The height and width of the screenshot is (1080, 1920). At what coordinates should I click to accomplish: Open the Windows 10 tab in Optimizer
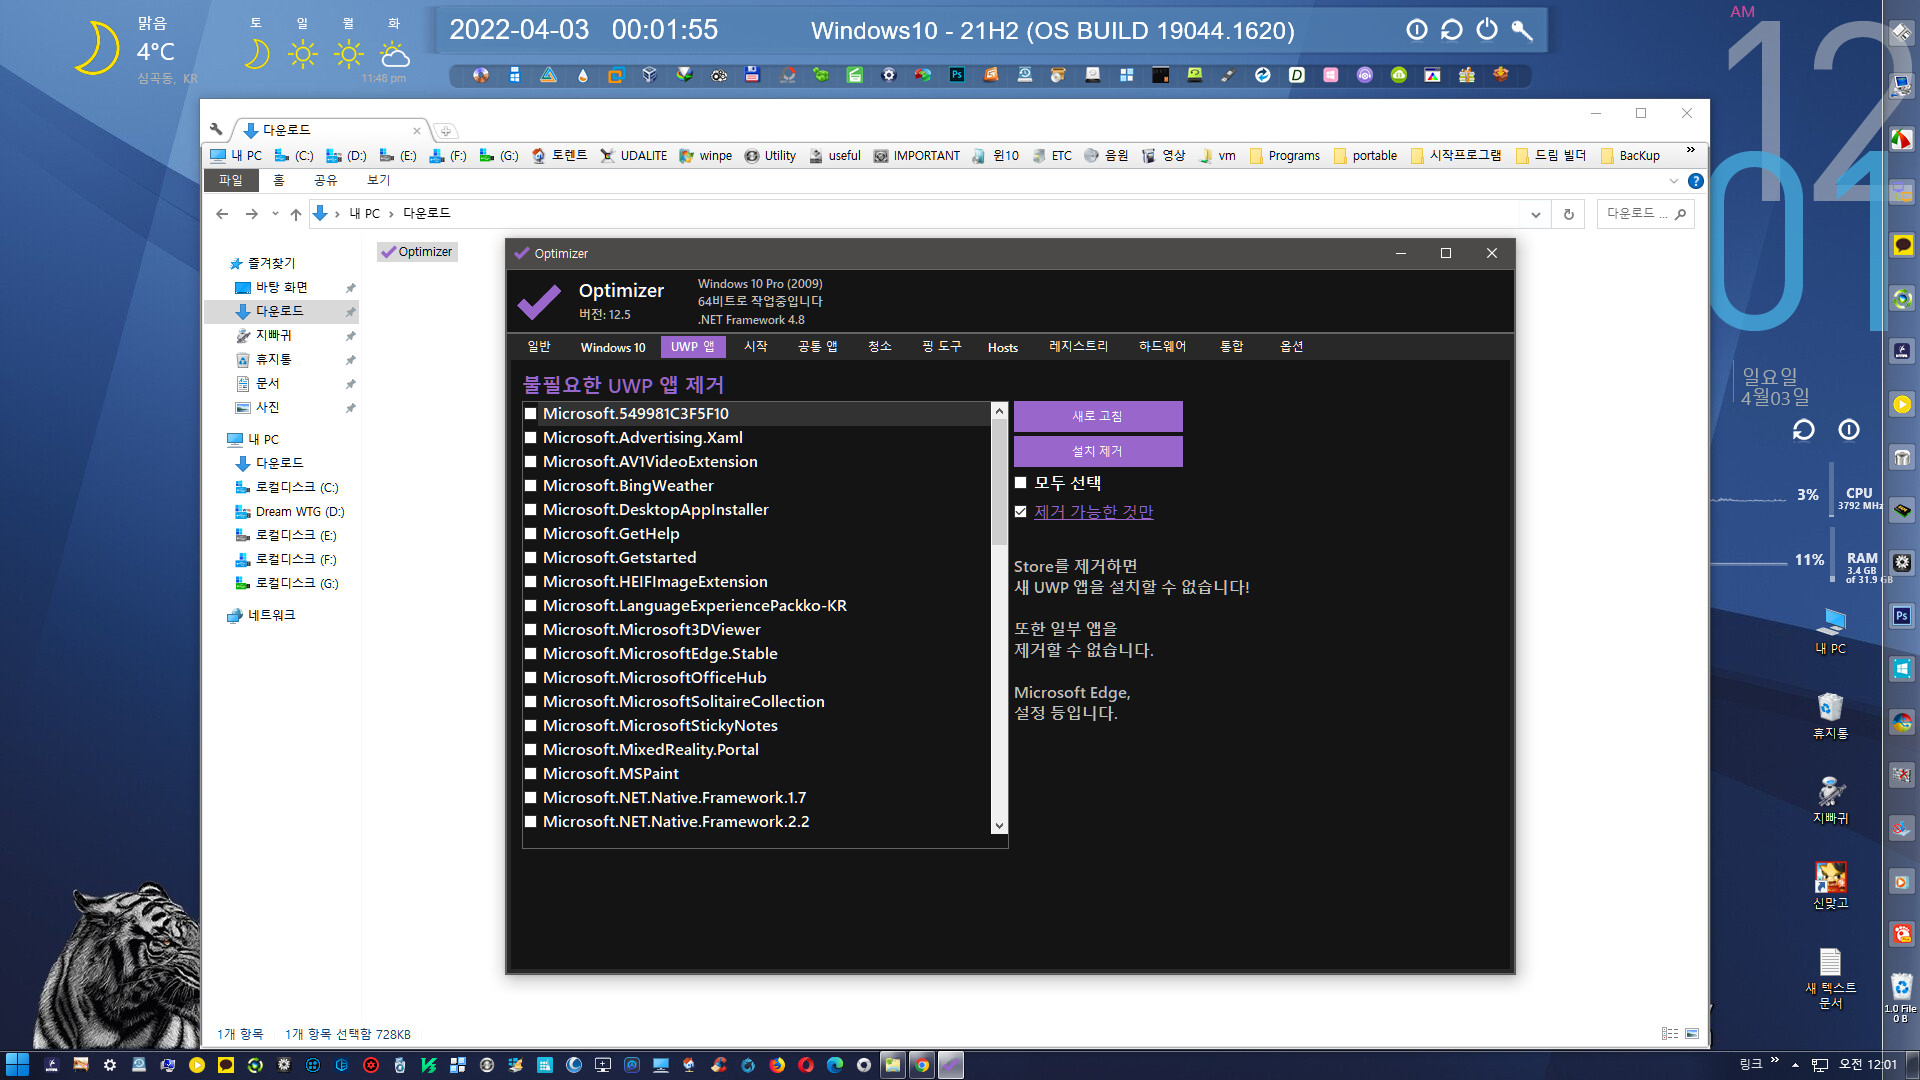[613, 347]
